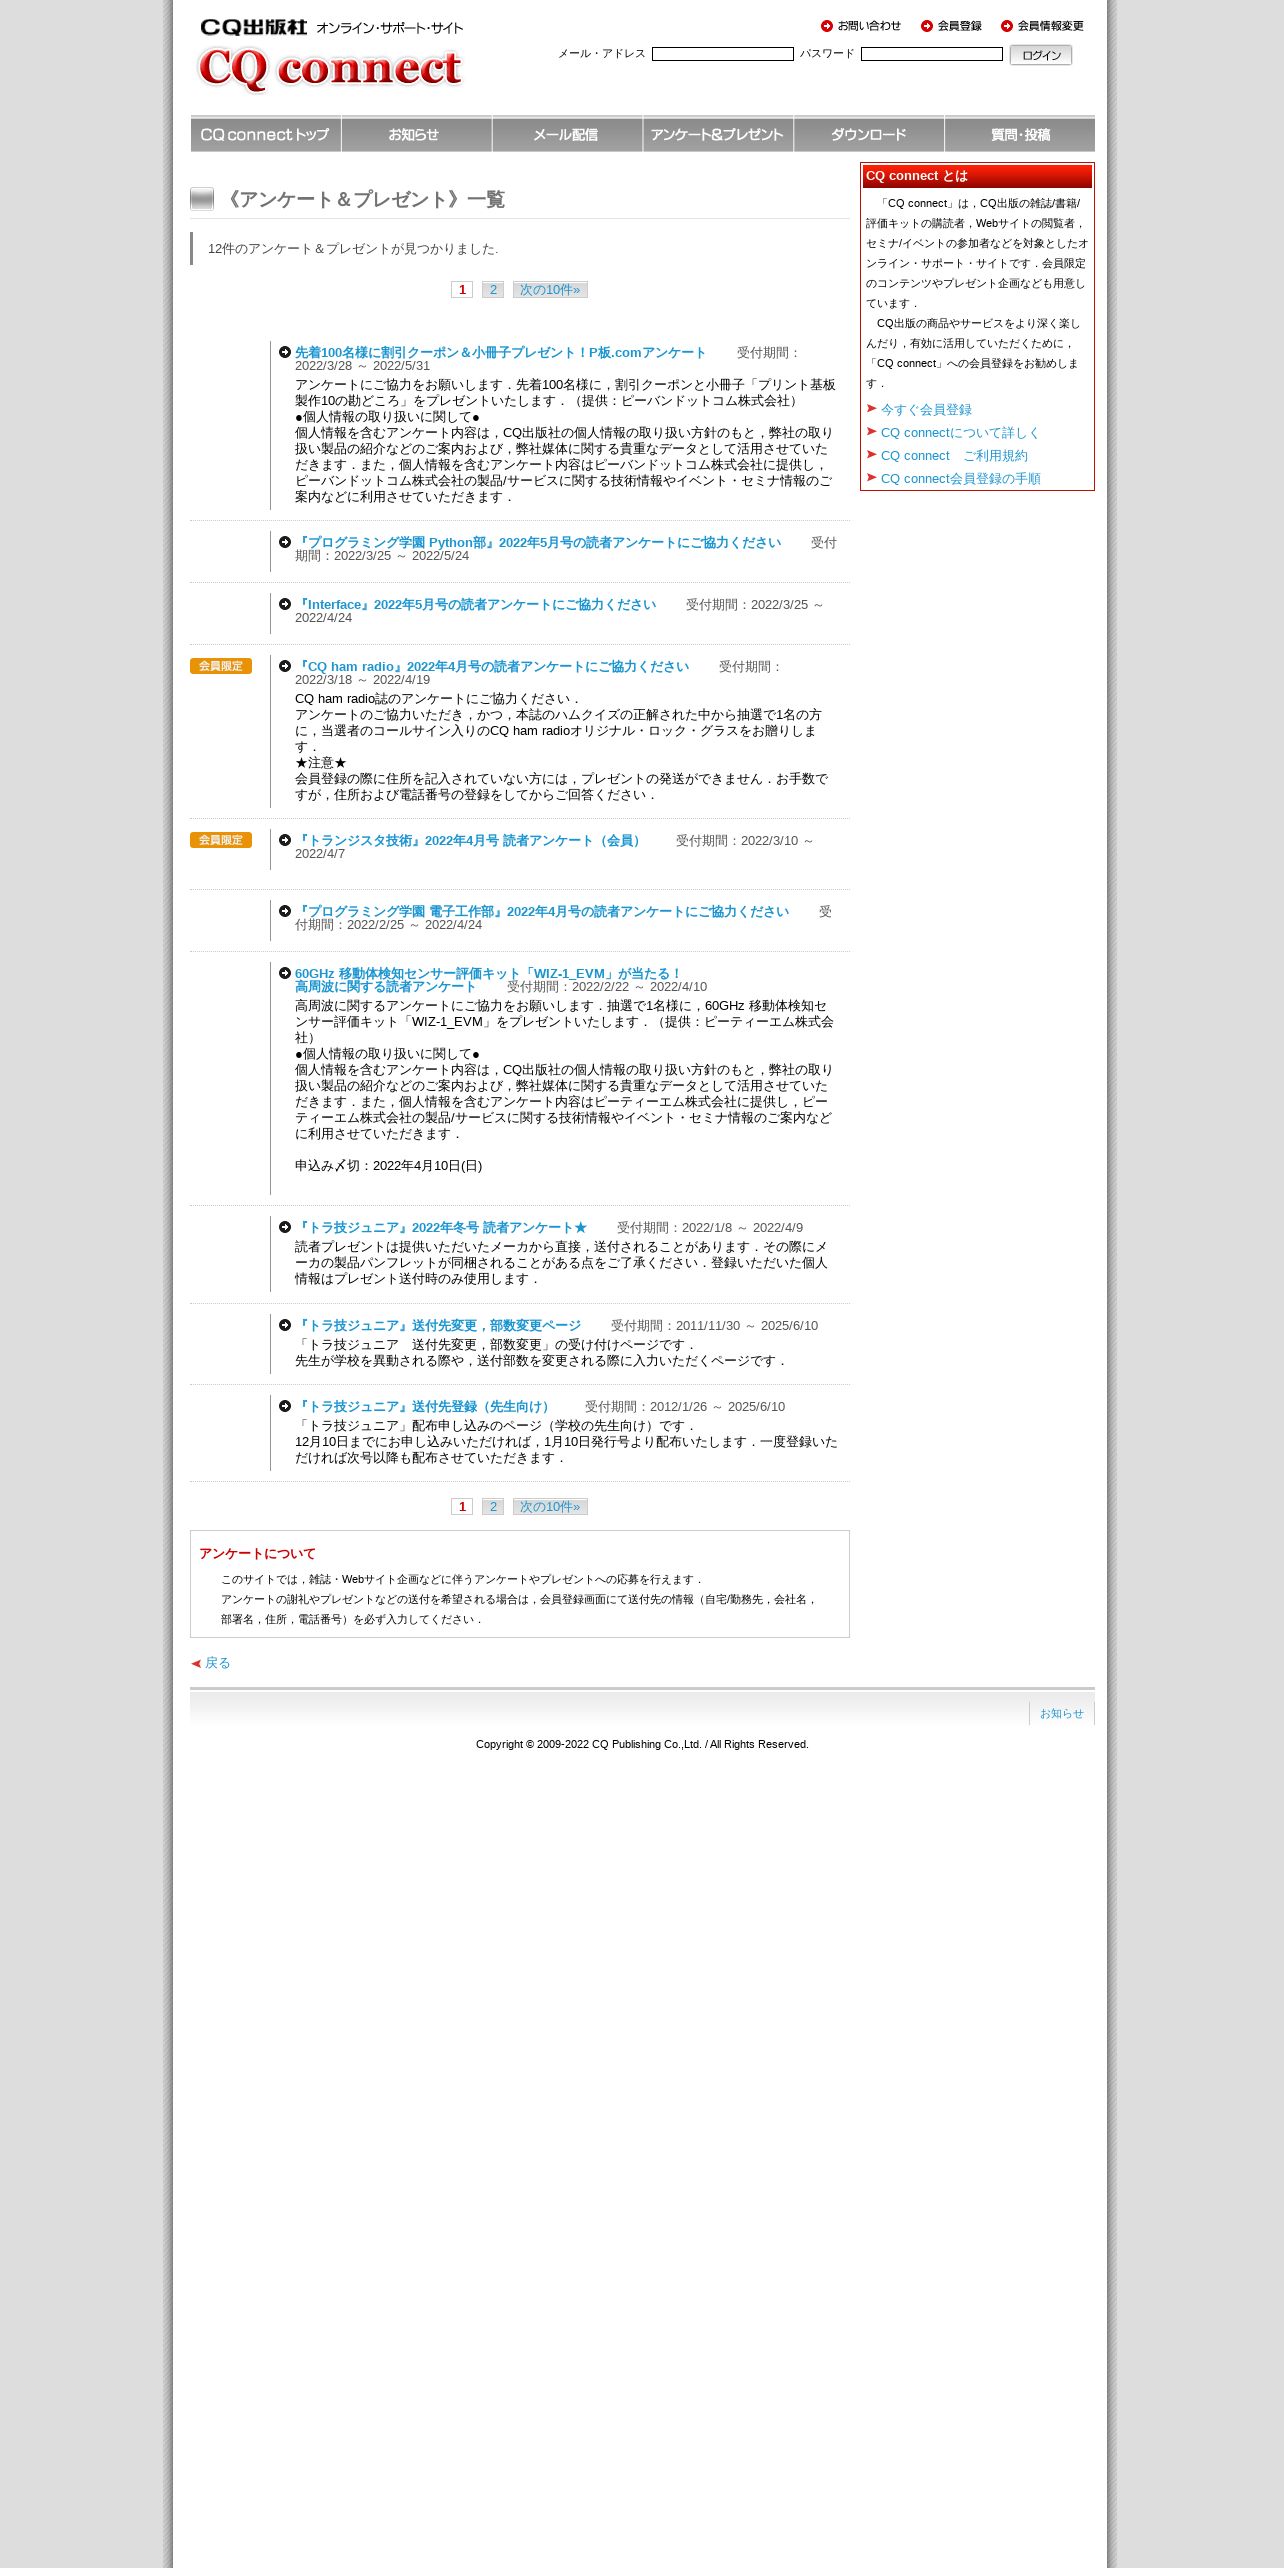Click the CQ出版社 logo at top
The width and height of the screenshot is (1284, 2568).
point(253,27)
